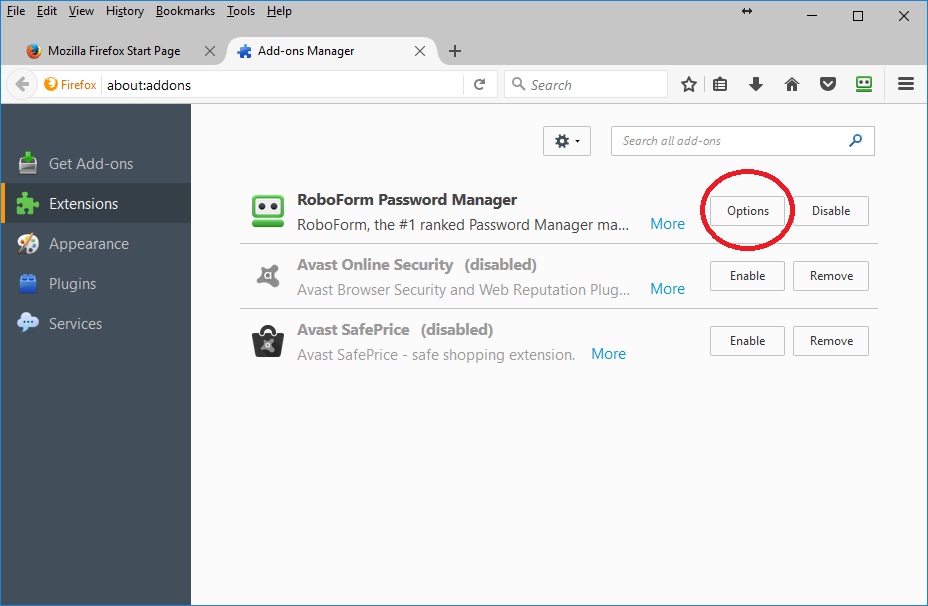Enable Avast SafePrice extension
Image resolution: width=928 pixels, height=606 pixels.
point(747,341)
